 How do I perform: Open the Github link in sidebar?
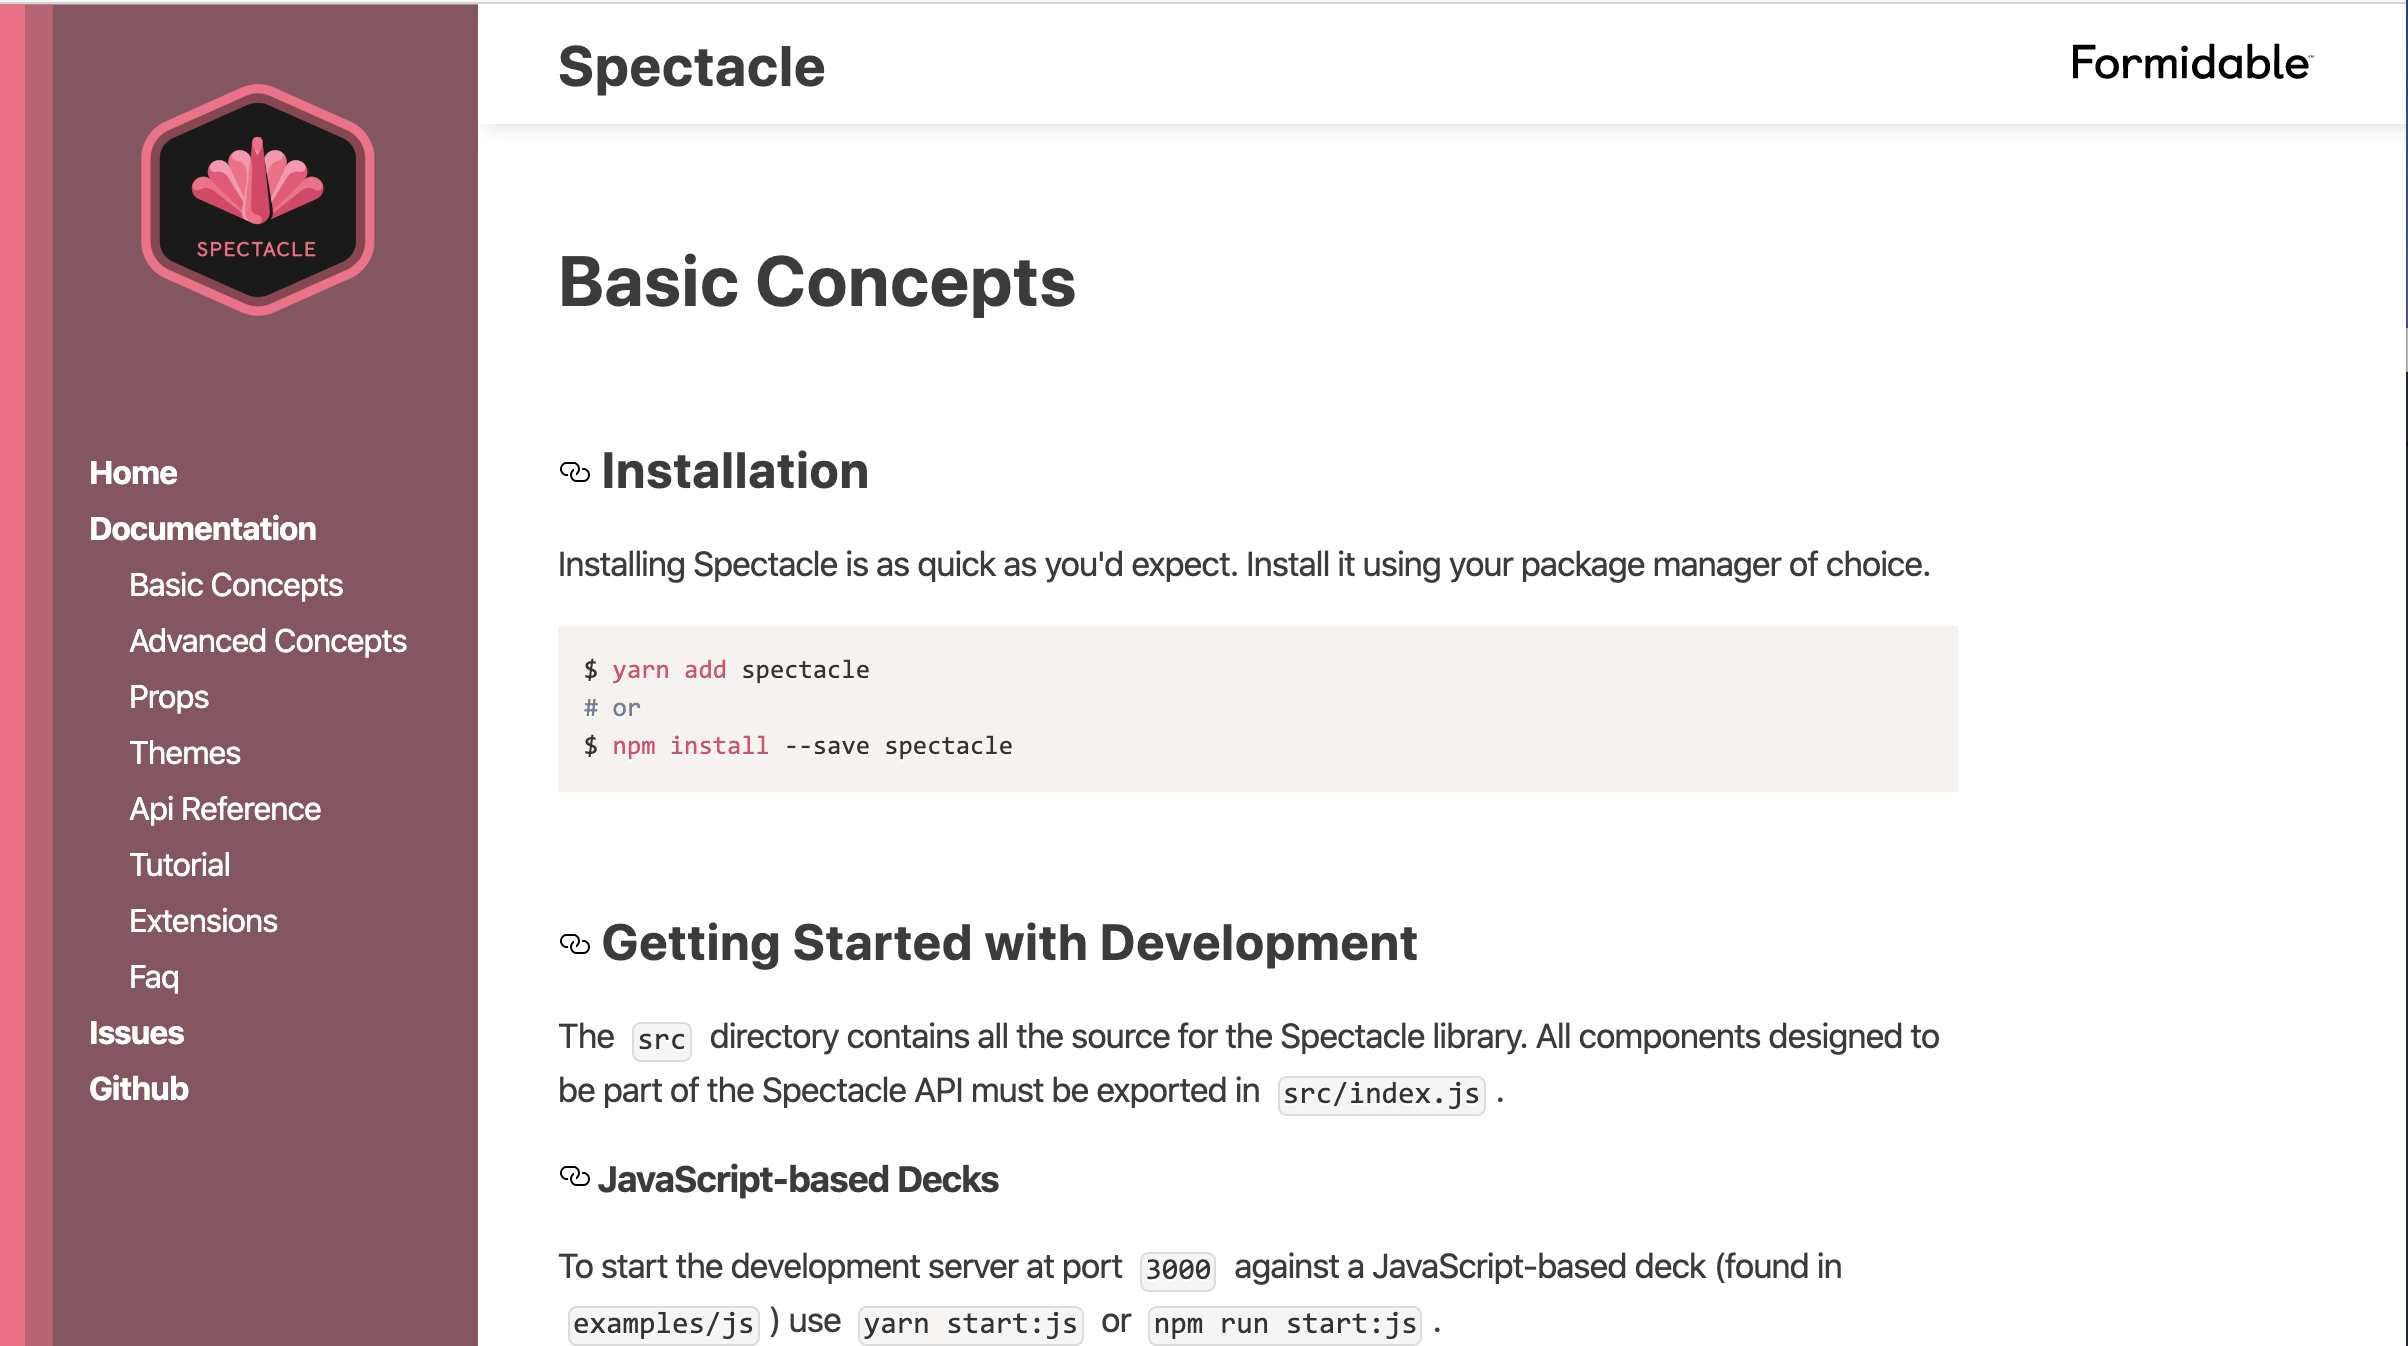(x=138, y=1089)
